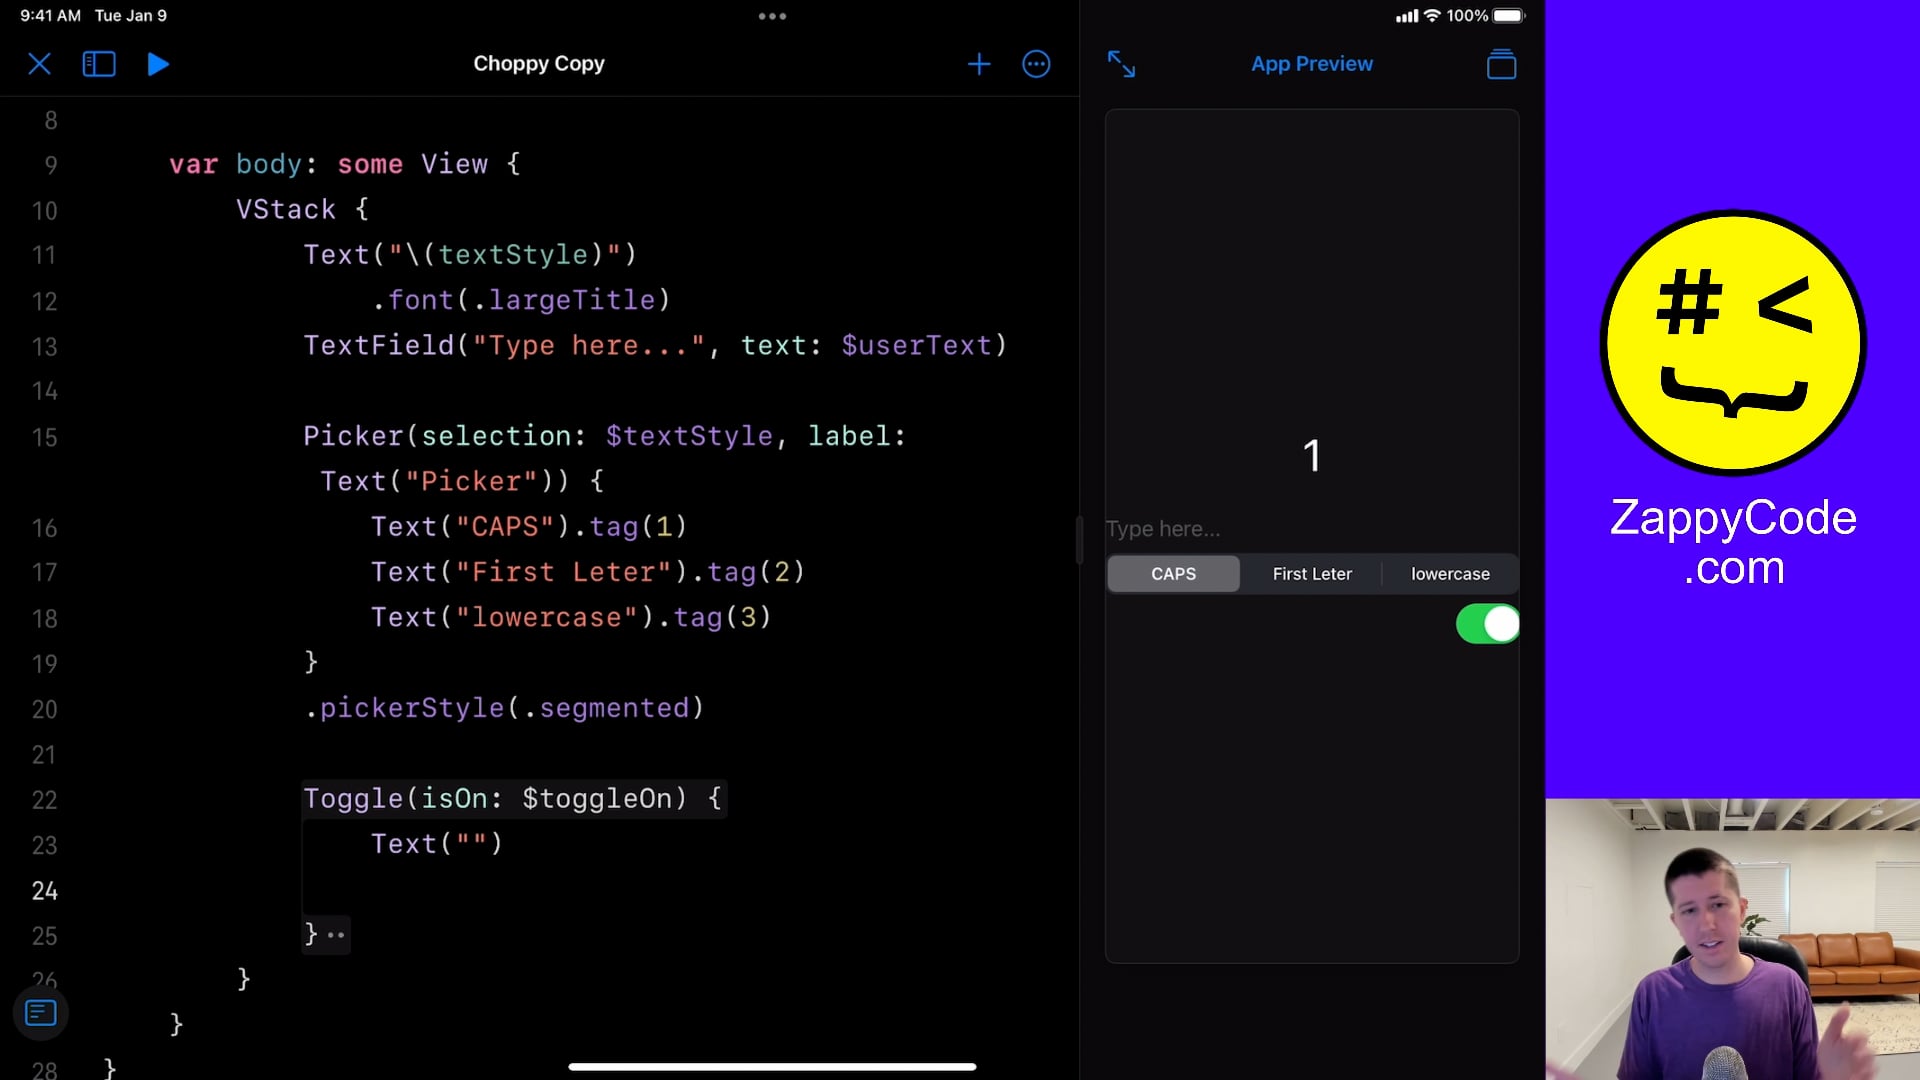The height and width of the screenshot is (1080, 1920).
Task: Click the .pickerStyle(.segmented) code line
Action: click(504, 708)
